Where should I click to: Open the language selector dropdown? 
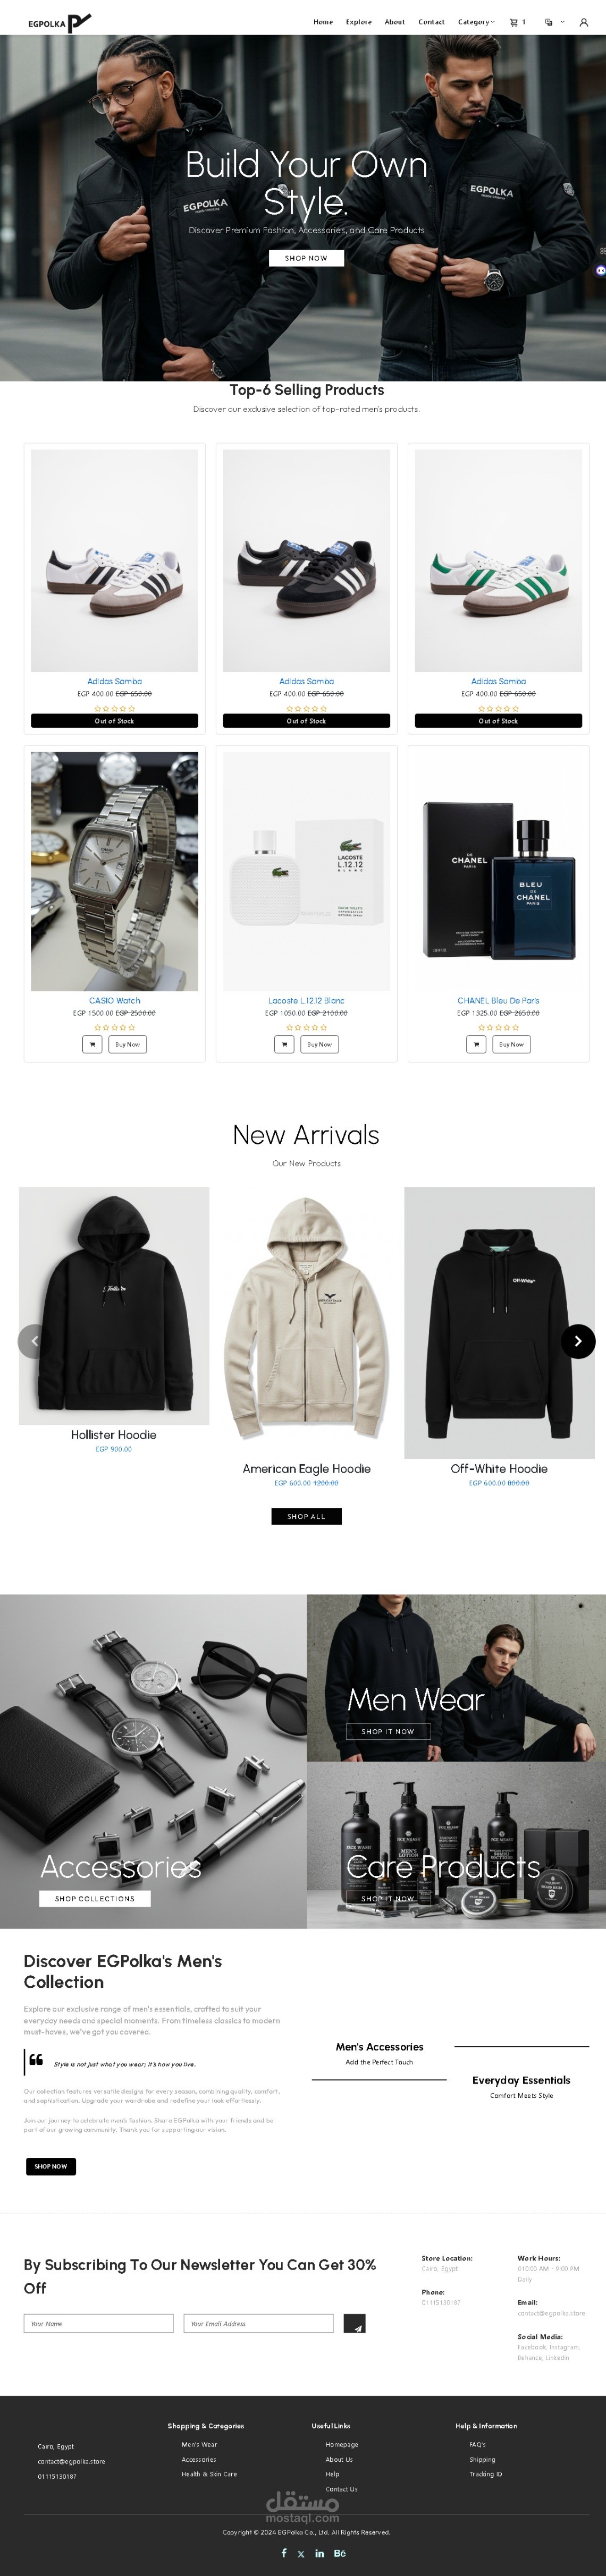tap(554, 22)
